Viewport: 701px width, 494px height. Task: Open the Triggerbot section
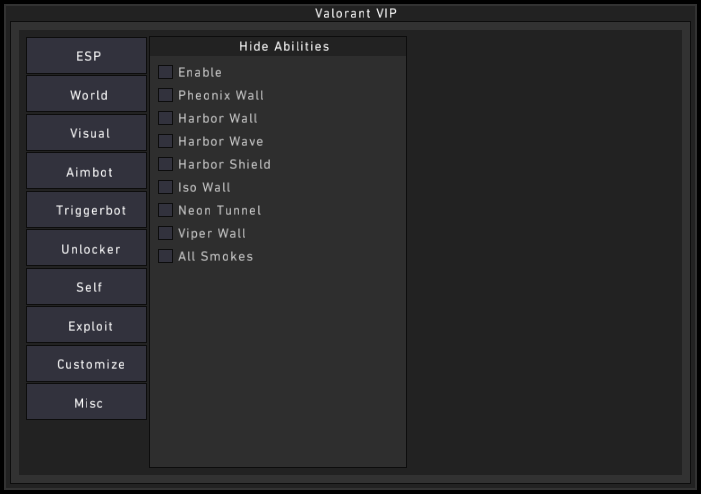87,210
